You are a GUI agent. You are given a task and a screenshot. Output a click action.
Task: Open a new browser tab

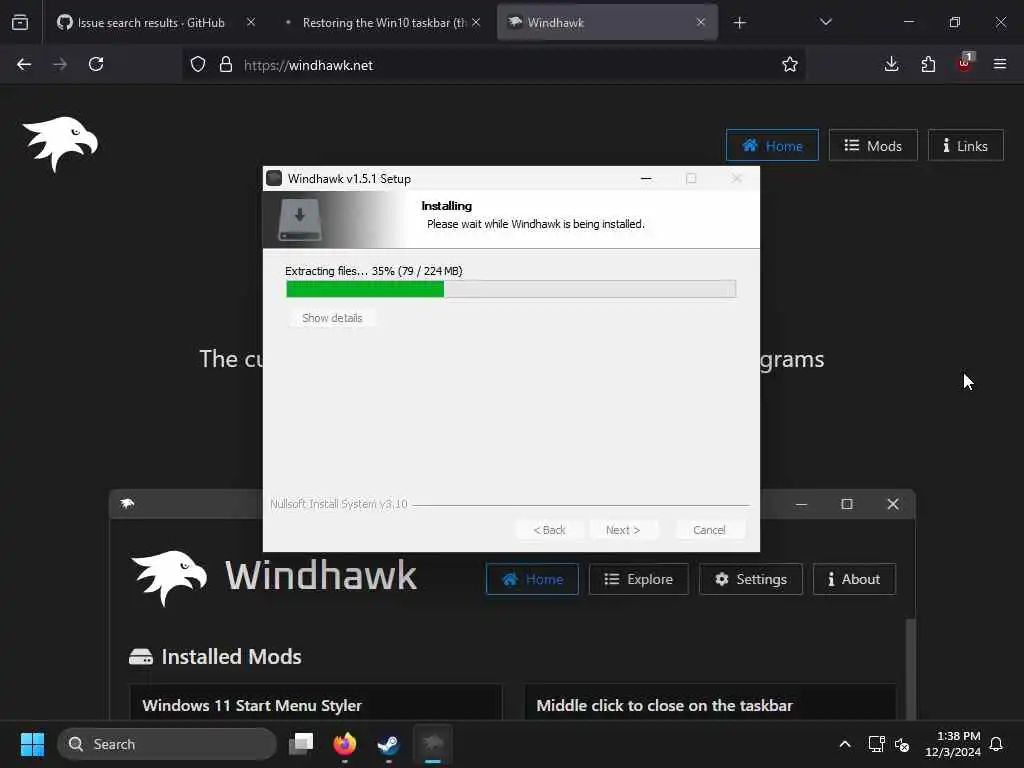pyautogui.click(x=739, y=23)
